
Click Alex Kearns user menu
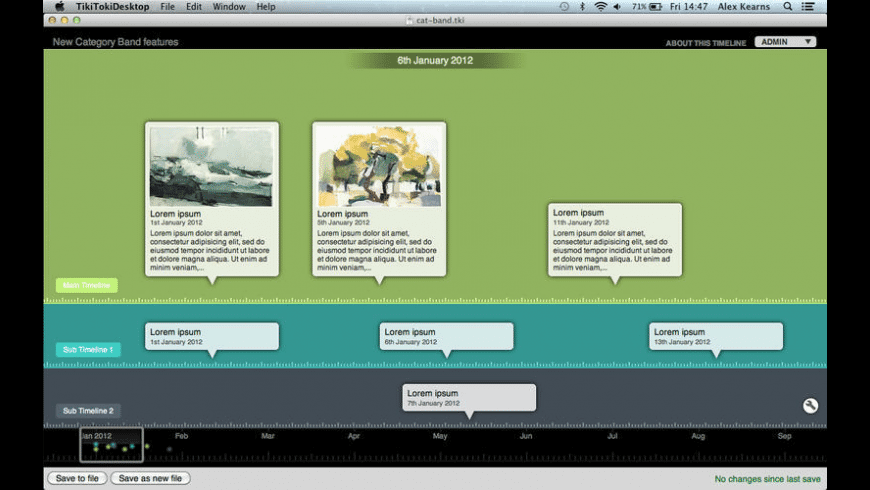(x=743, y=7)
